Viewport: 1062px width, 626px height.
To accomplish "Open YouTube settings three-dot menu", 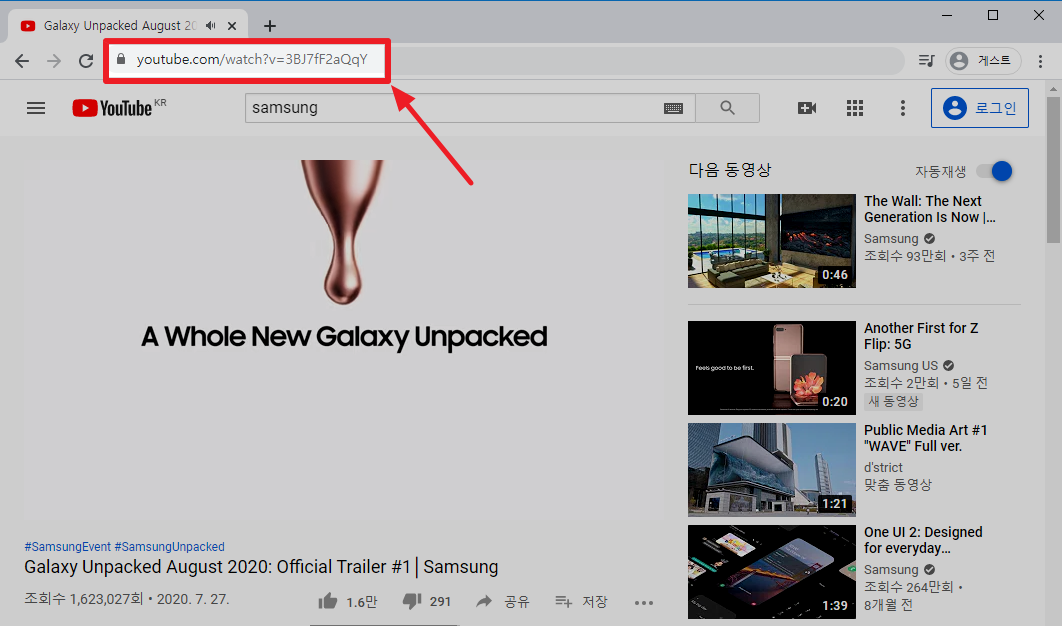I will [902, 108].
